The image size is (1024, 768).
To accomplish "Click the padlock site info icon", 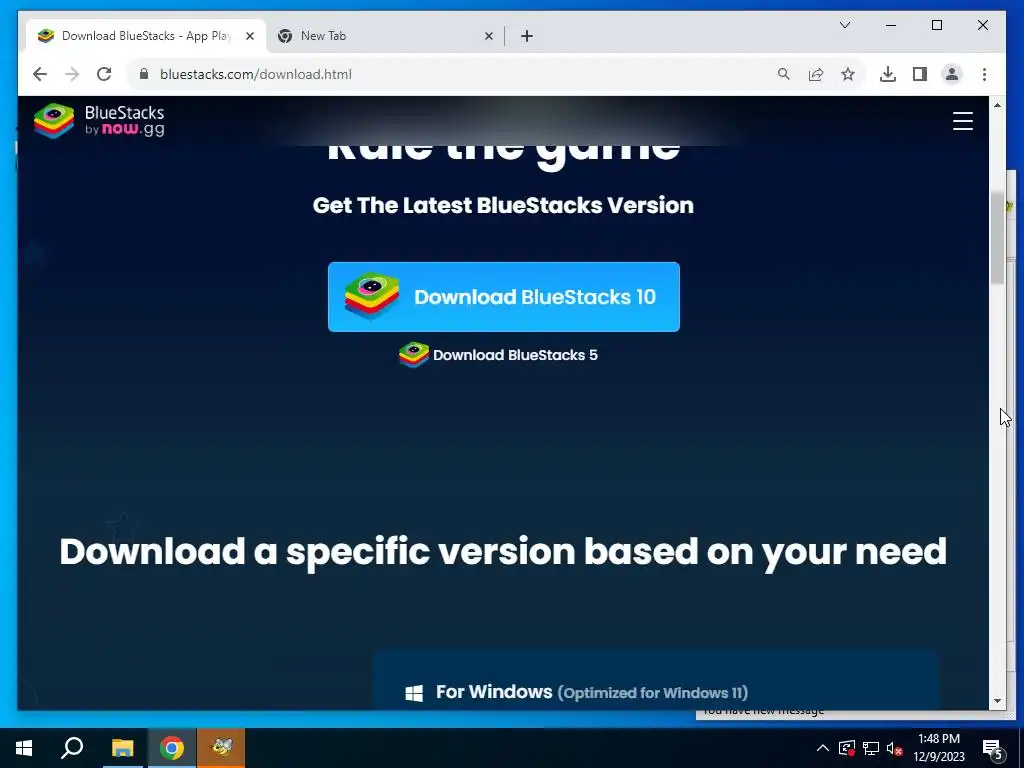I will point(144,74).
